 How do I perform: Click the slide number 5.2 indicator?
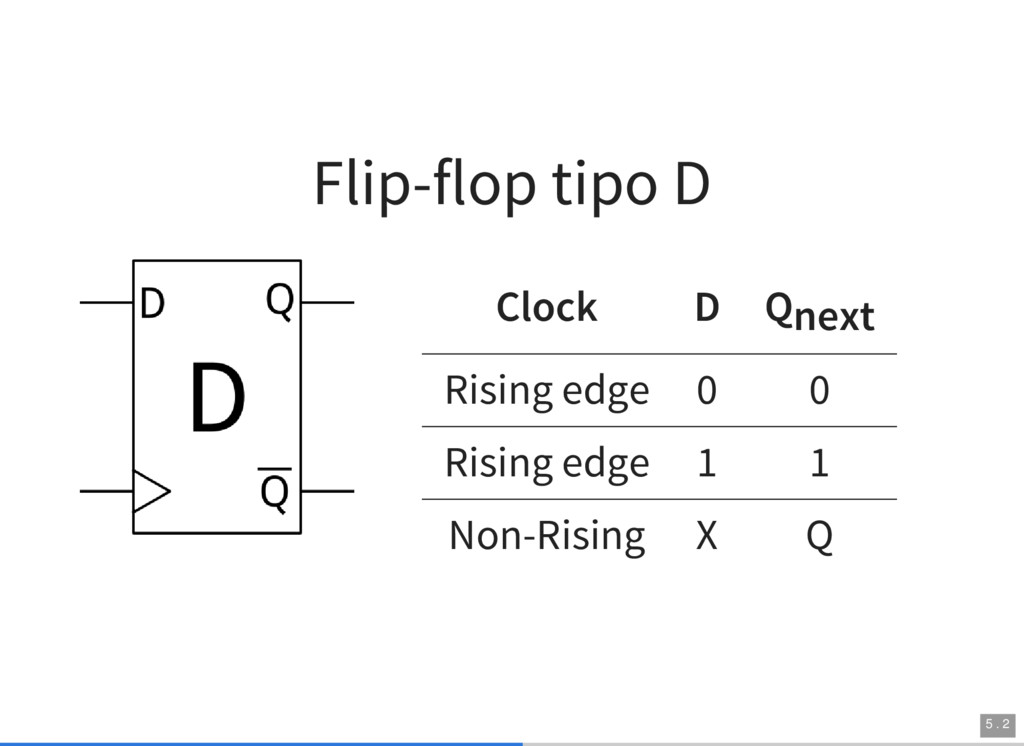(997, 724)
